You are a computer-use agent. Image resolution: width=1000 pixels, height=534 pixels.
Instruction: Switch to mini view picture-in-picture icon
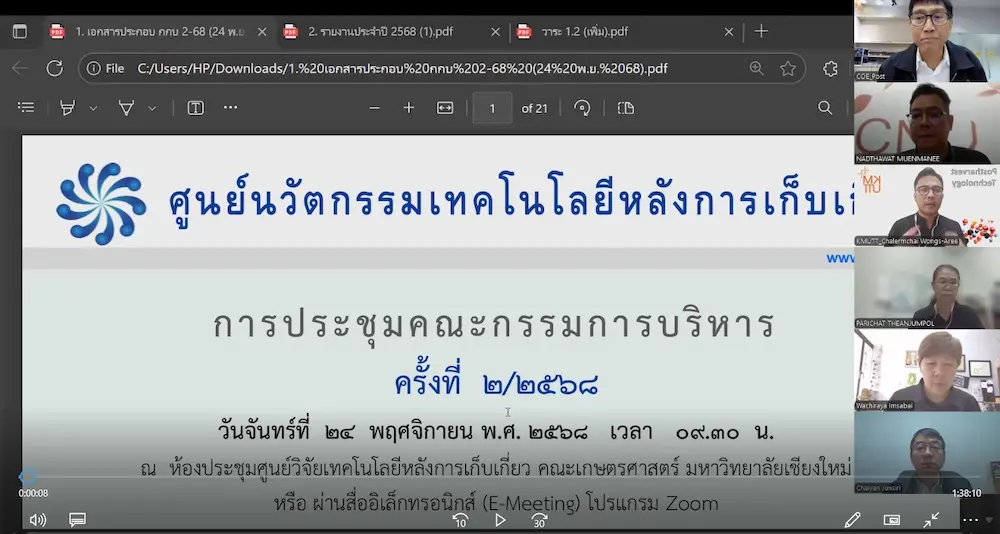[892, 520]
